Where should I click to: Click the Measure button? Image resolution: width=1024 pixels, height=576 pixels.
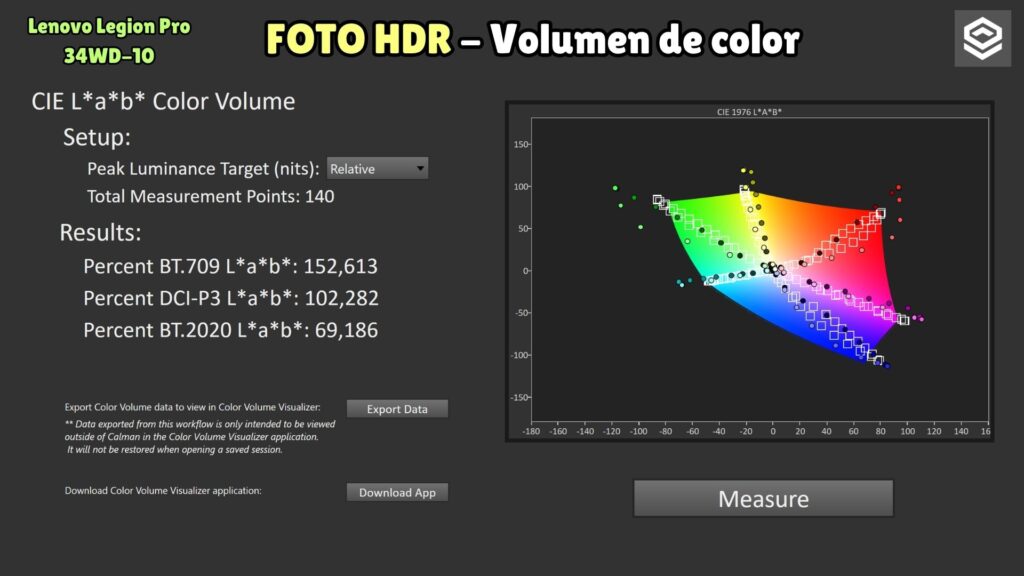763,498
